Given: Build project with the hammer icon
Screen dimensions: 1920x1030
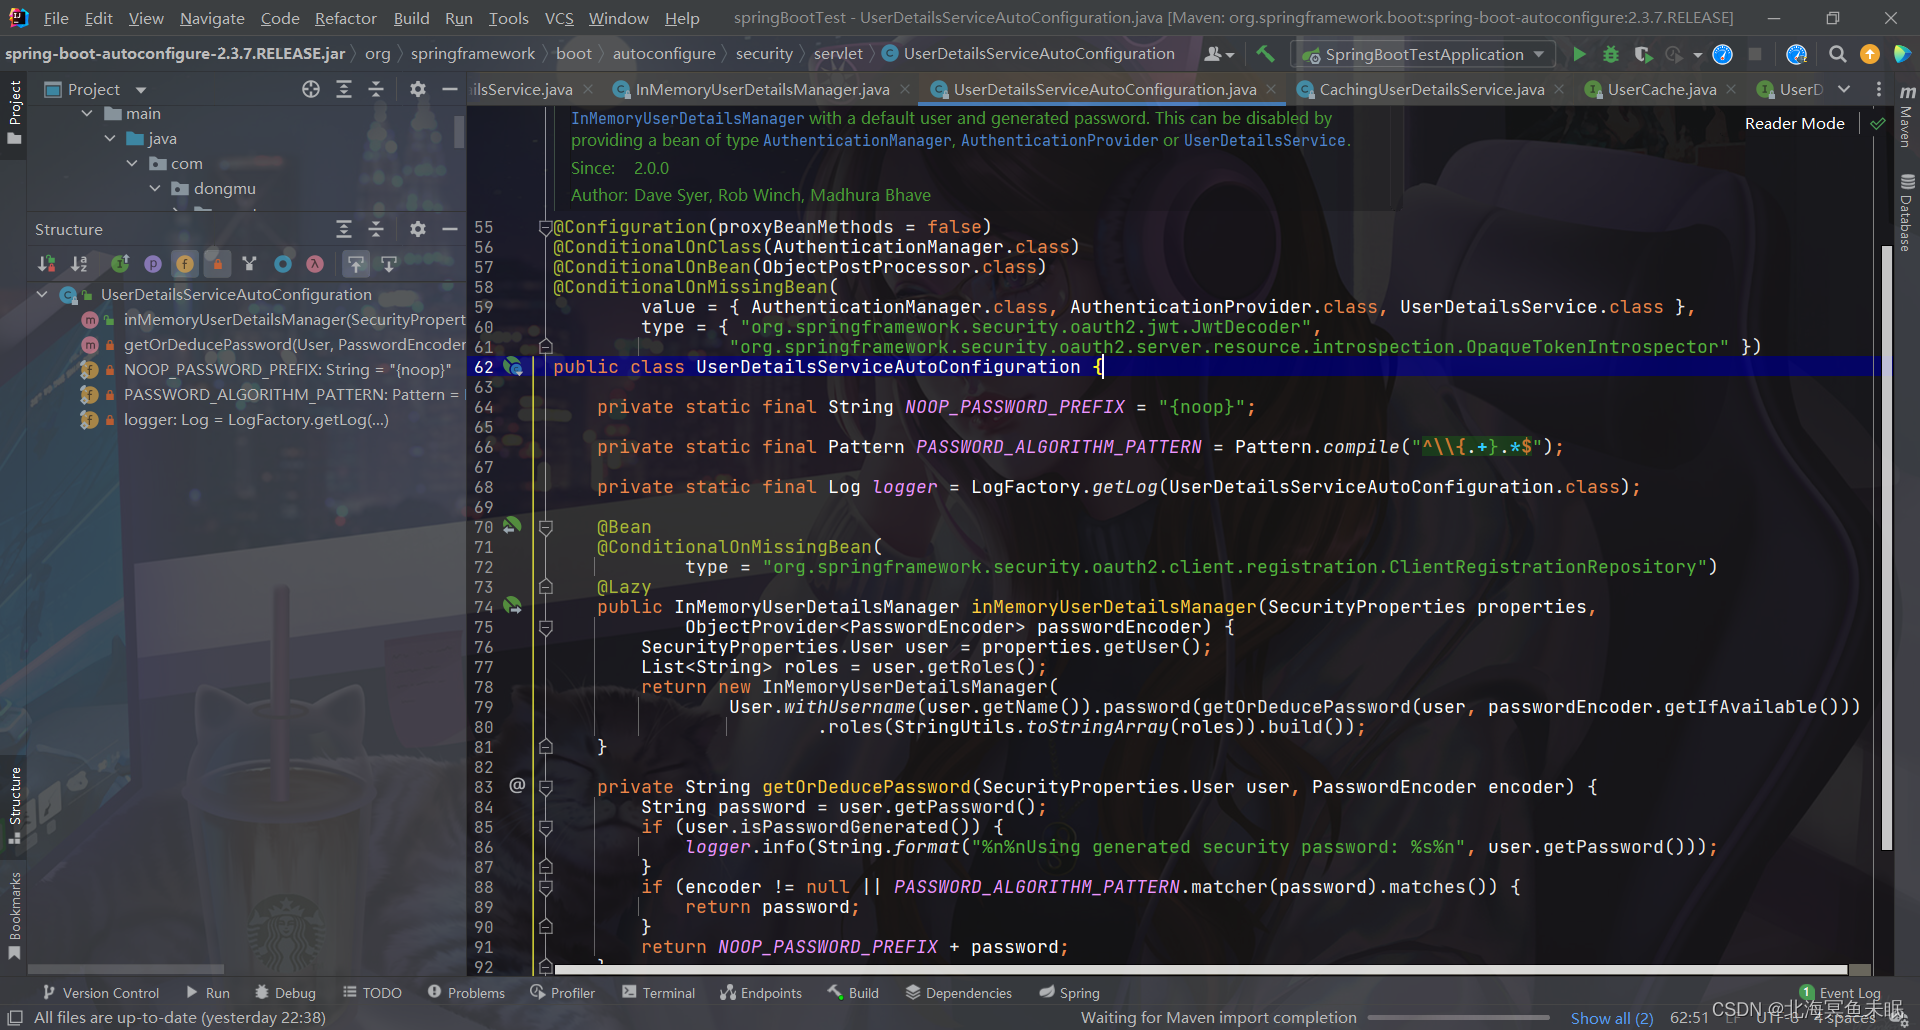Looking at the screenshot, I should pos(1265,54).
